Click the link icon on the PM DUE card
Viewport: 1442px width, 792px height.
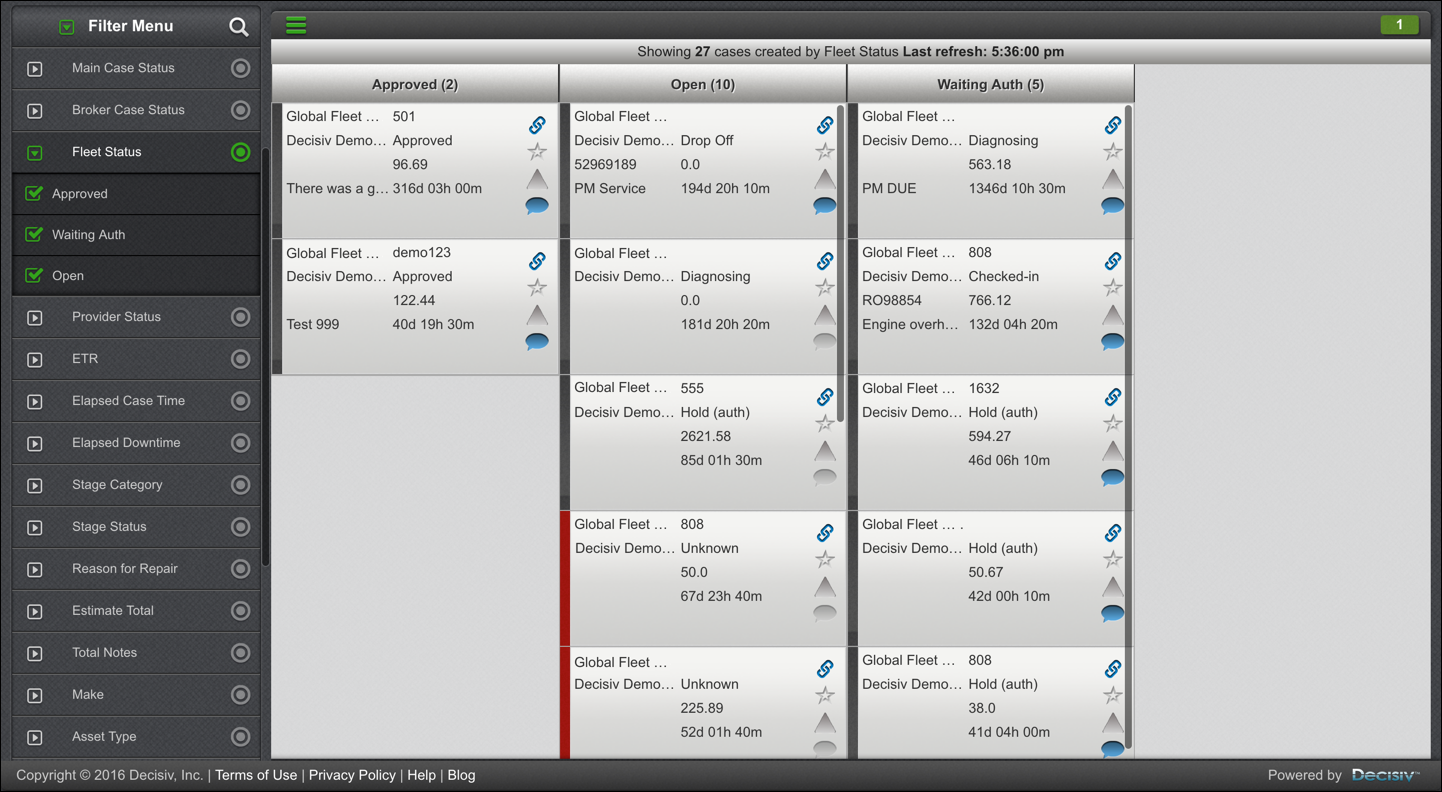[1113, 125]
